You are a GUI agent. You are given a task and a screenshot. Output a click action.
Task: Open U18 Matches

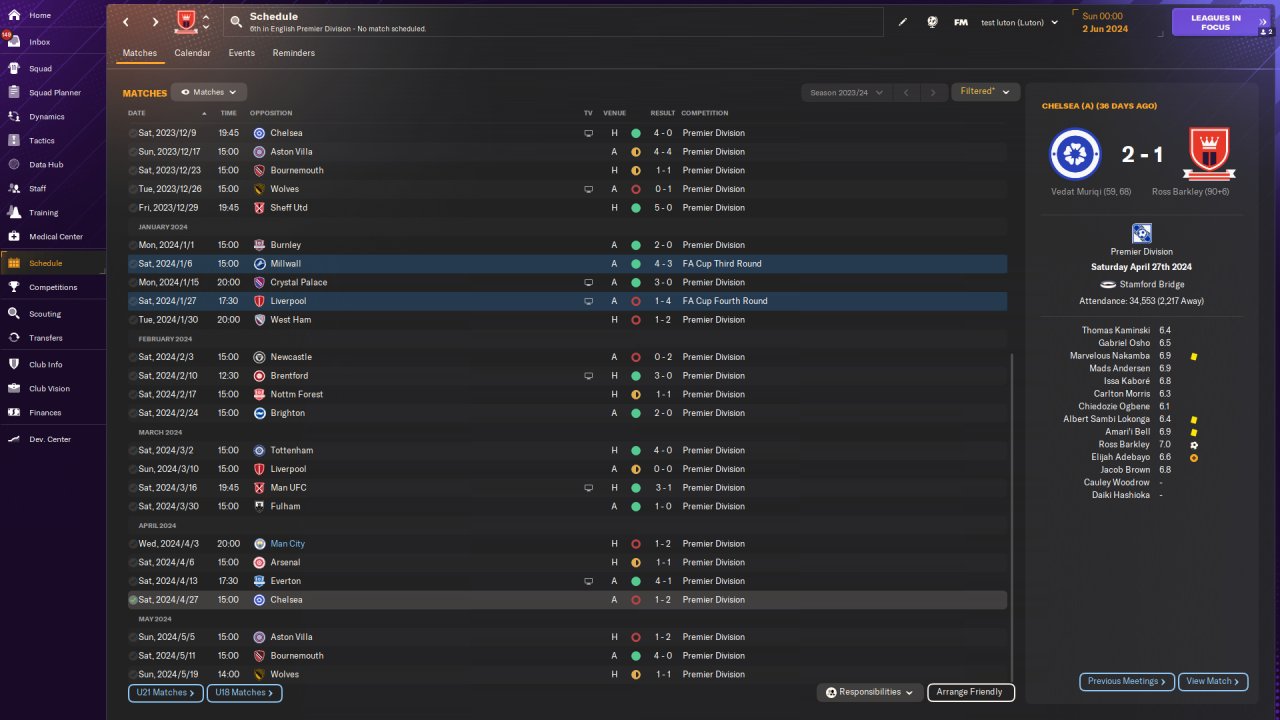click(x=244, y=692)
